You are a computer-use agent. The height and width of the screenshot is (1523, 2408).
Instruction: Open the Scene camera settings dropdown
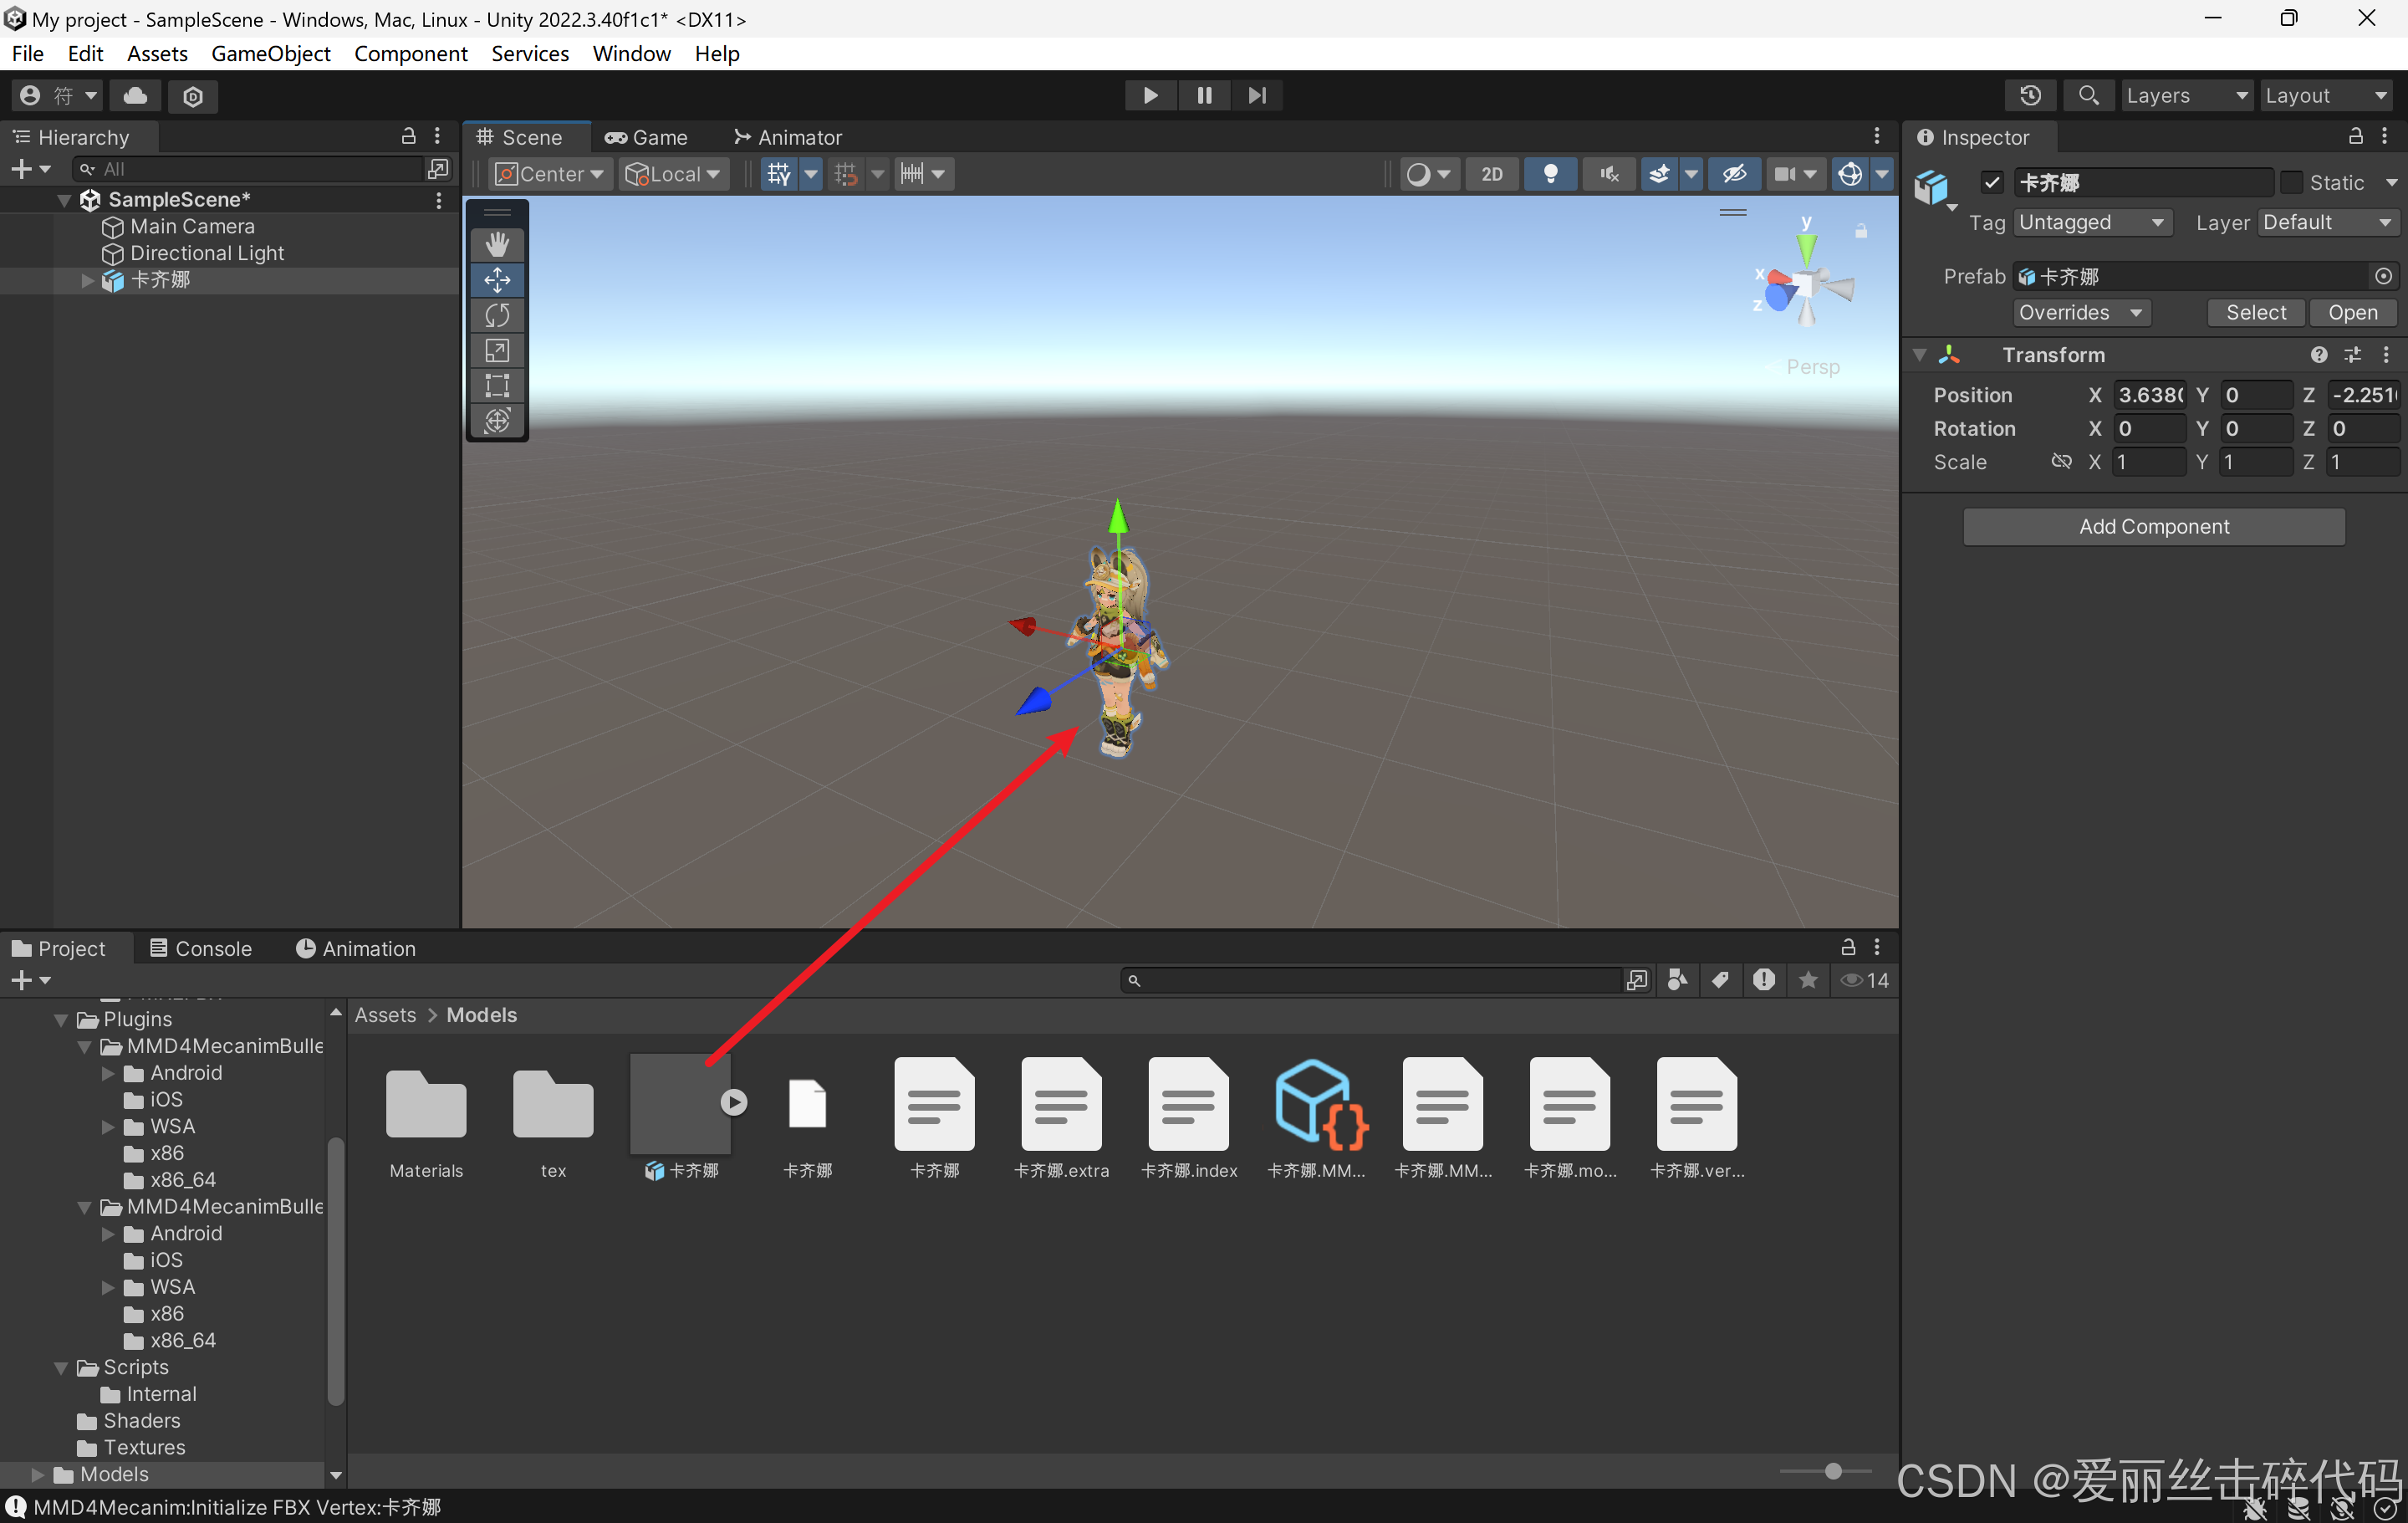(1794, 174)
